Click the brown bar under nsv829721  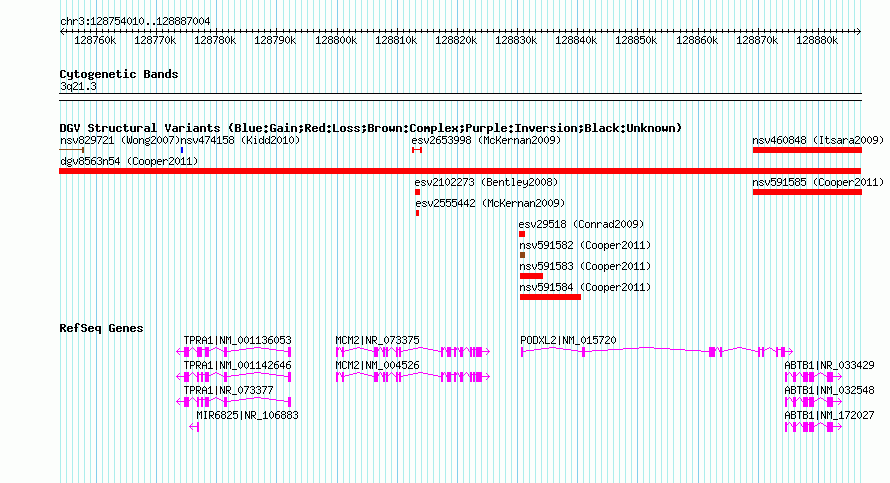click(72, 150)
